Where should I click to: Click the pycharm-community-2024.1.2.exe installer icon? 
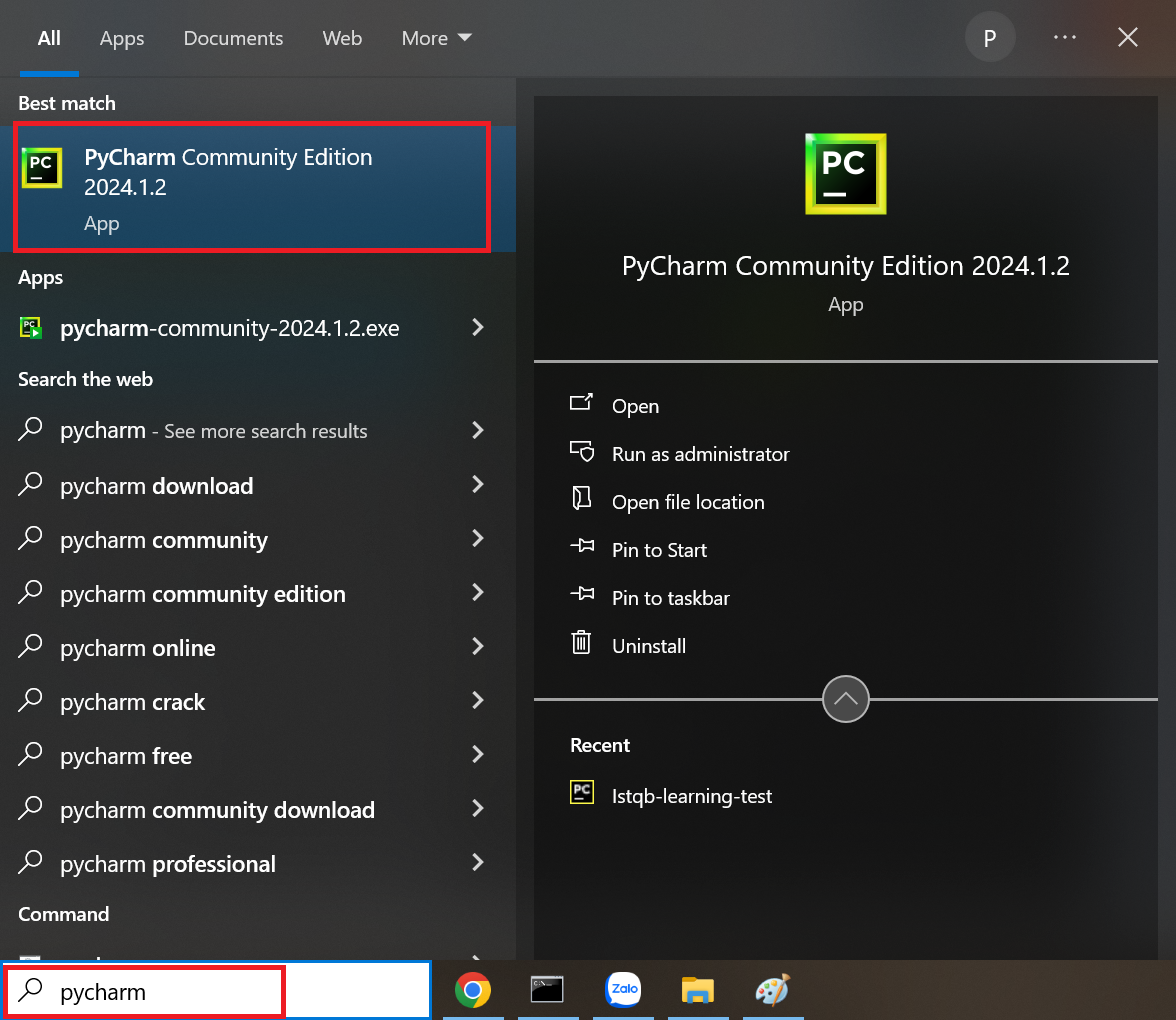pos(31,328)
